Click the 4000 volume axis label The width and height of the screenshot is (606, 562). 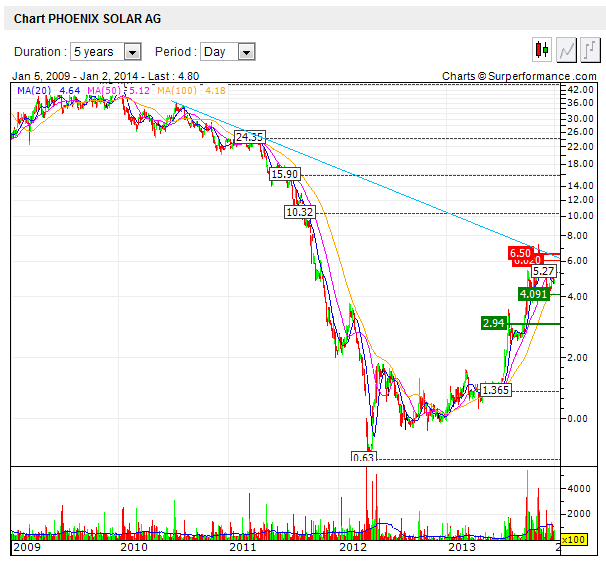tap(579, 489)
